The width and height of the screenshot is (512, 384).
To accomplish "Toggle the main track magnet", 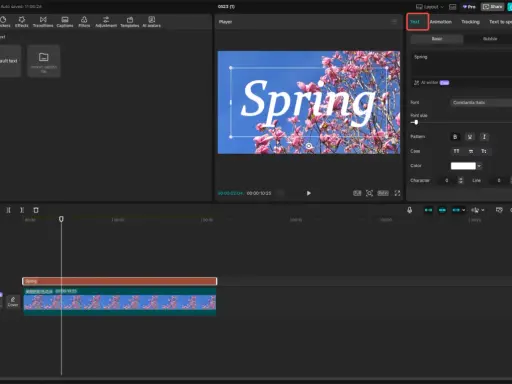I will point(428,210).
